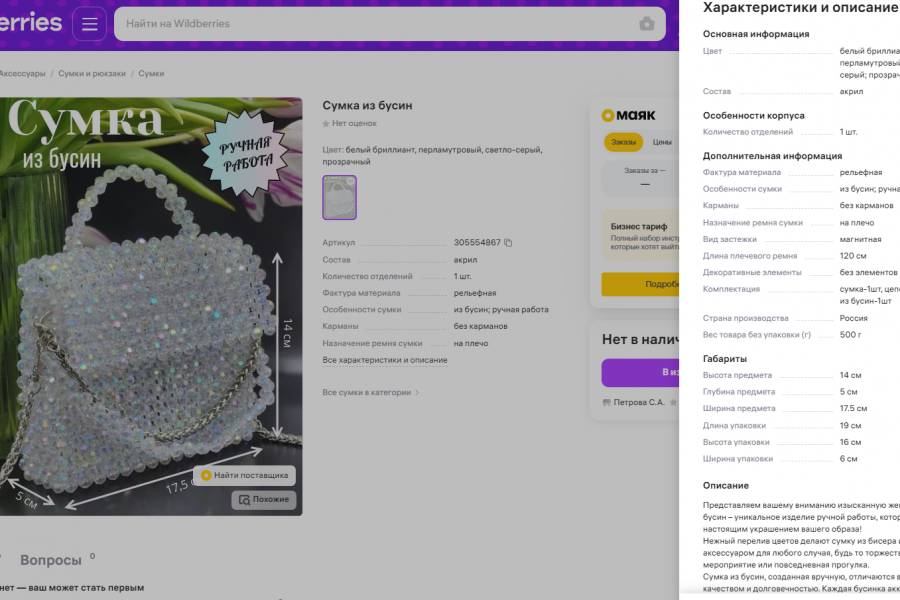Open the Сумки и рюкзаки breadcrumb

pyautogui.click(x=92, y=73)
